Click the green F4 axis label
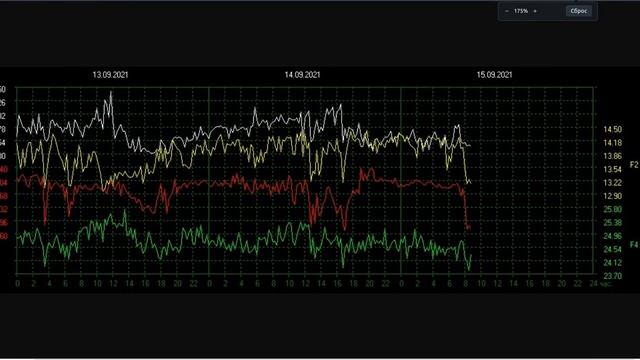640x360 pixels. click(x=634, y=244)
